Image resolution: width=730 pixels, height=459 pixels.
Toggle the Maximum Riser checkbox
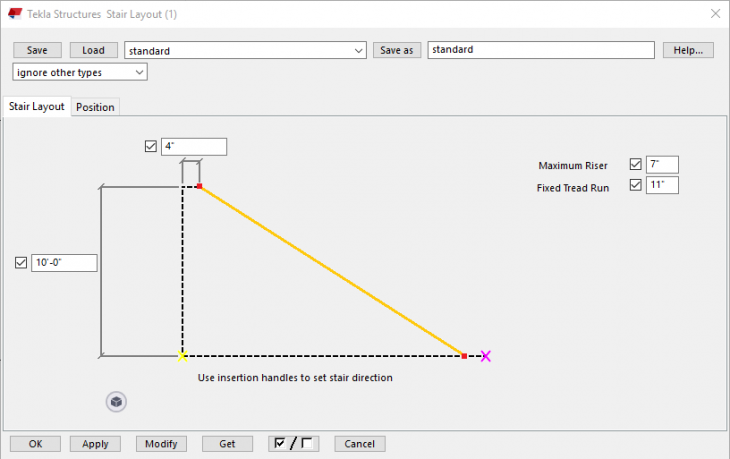click(635, 165)
